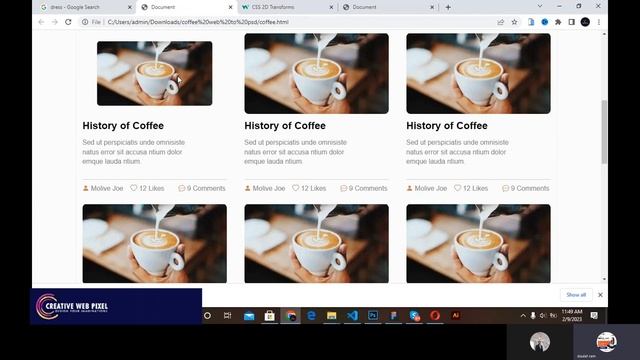Open Task View in taskbar
Screen dimensions: 640x360
[x=228, y=316]
